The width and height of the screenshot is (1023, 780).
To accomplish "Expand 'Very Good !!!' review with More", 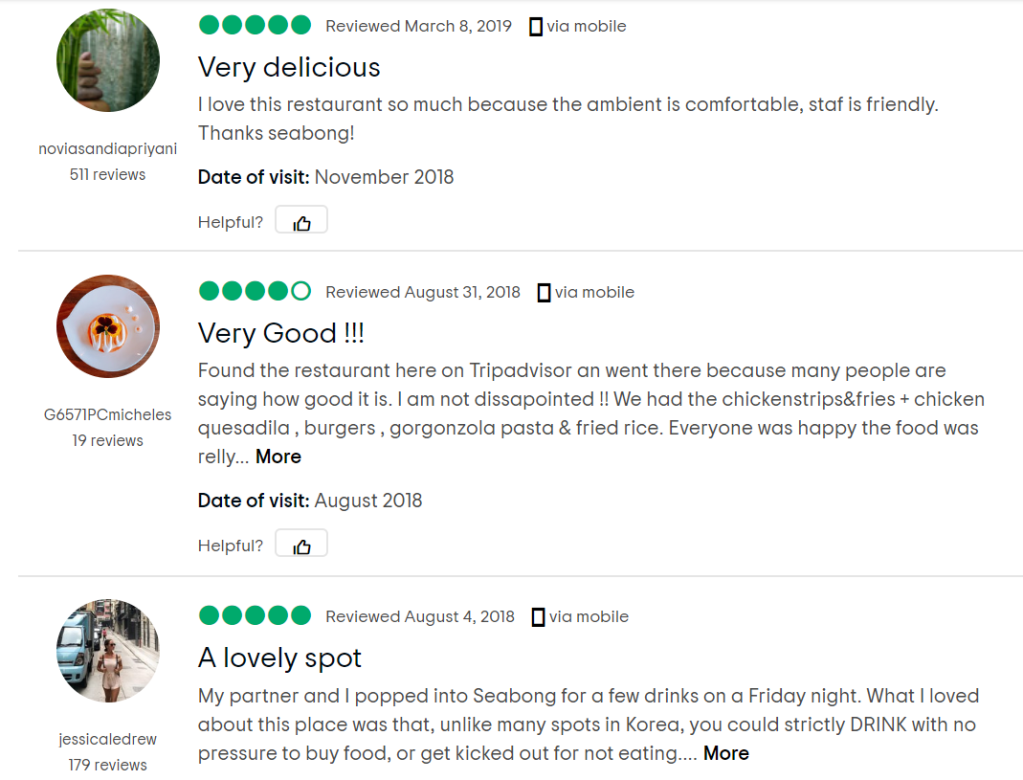I will coord(278,457).
